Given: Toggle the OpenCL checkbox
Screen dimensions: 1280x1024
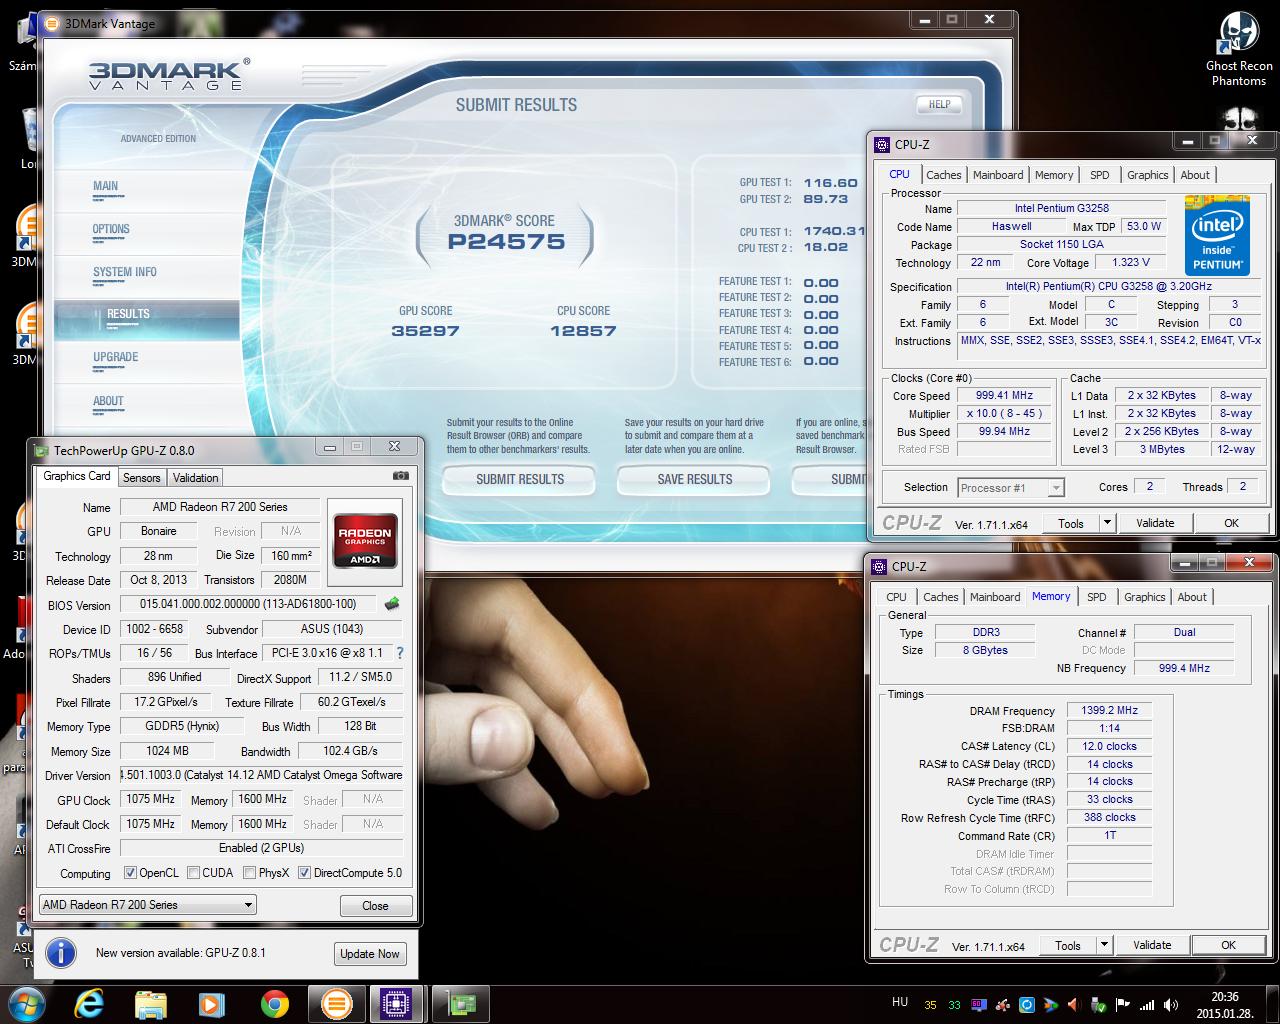Looking at the screenshot, I should click(130, 873).
